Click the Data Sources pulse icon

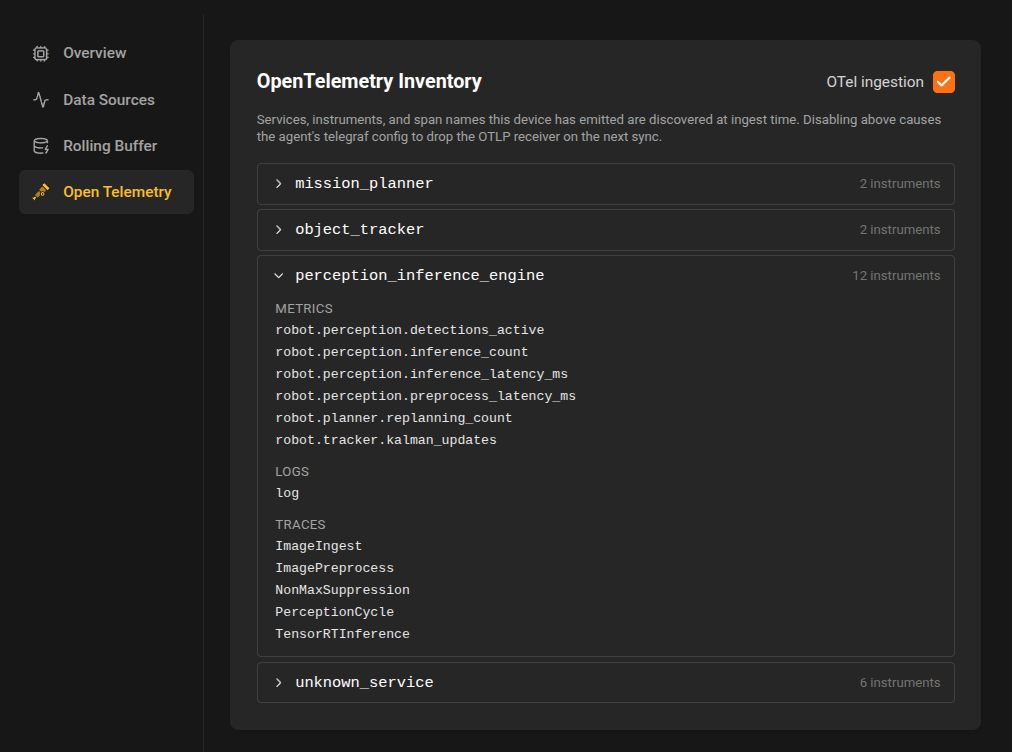[x=41, y=100]
